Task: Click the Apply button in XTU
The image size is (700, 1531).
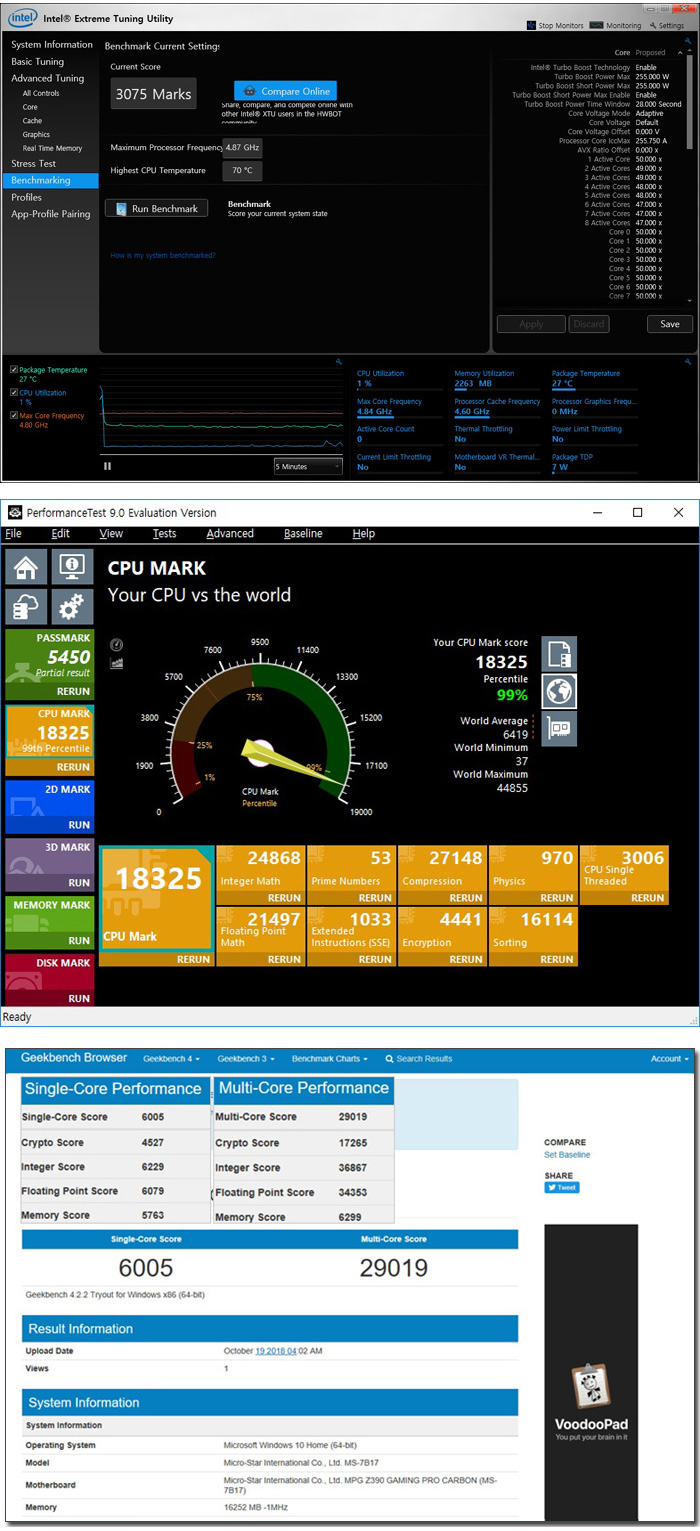Action: (531, 324)
